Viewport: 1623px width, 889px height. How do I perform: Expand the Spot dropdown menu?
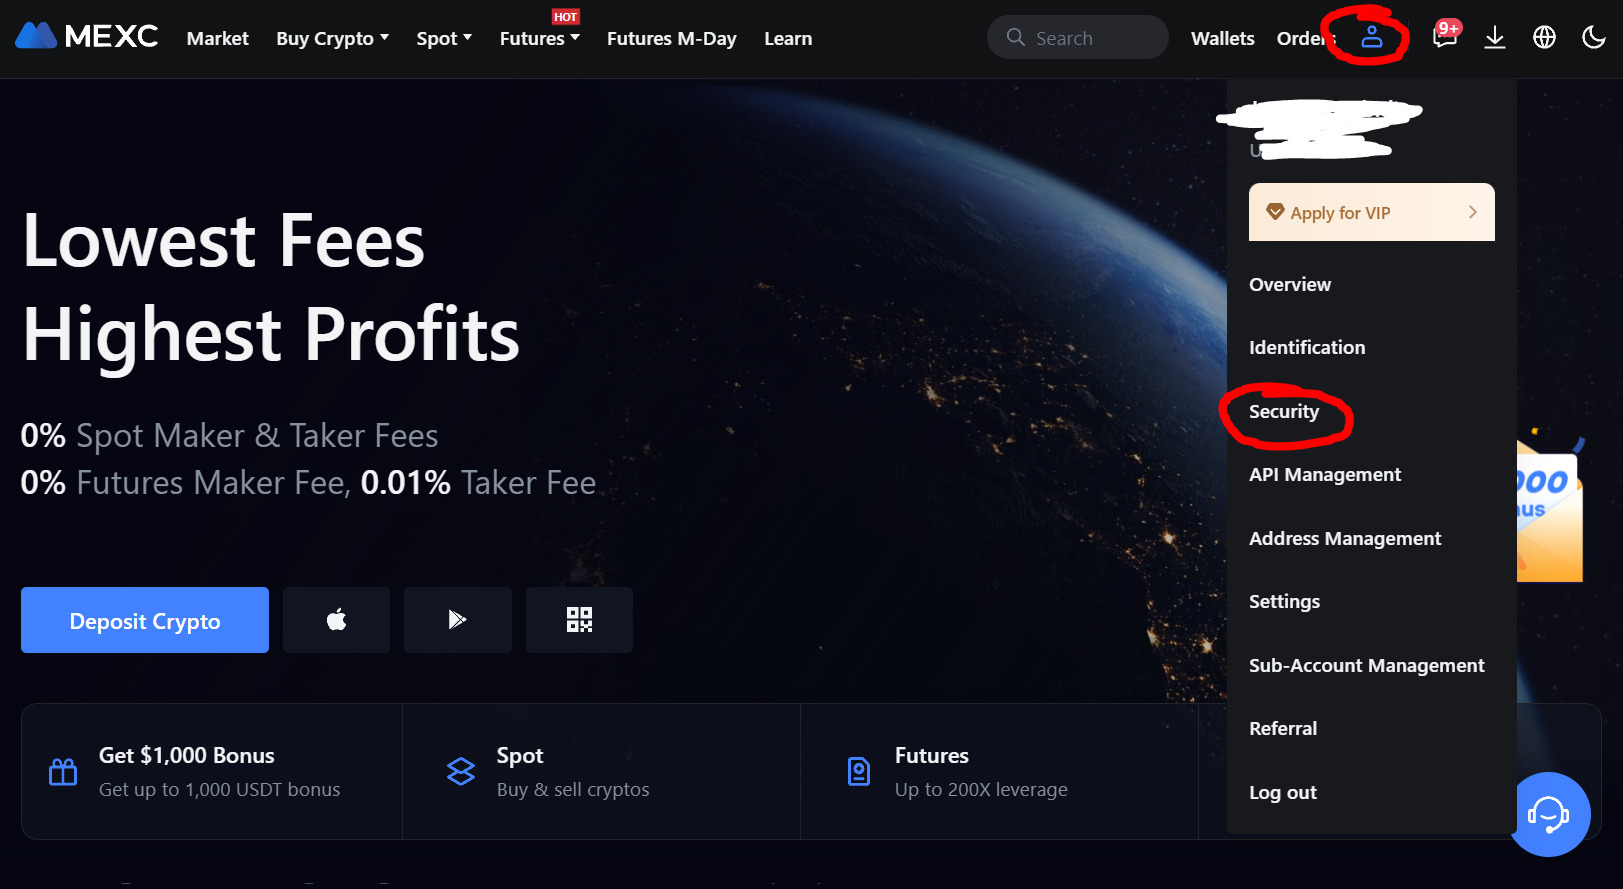444,38
